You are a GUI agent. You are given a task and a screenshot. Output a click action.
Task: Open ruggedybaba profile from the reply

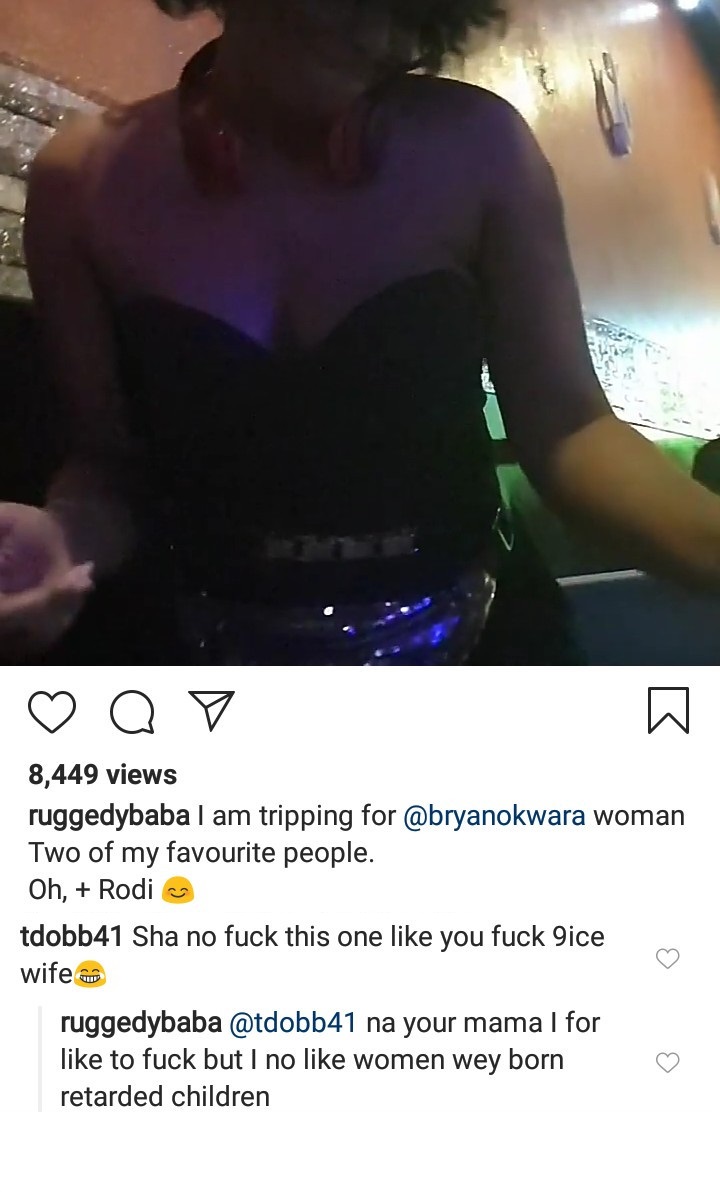pyautogui.click(x=141, y=1023)
